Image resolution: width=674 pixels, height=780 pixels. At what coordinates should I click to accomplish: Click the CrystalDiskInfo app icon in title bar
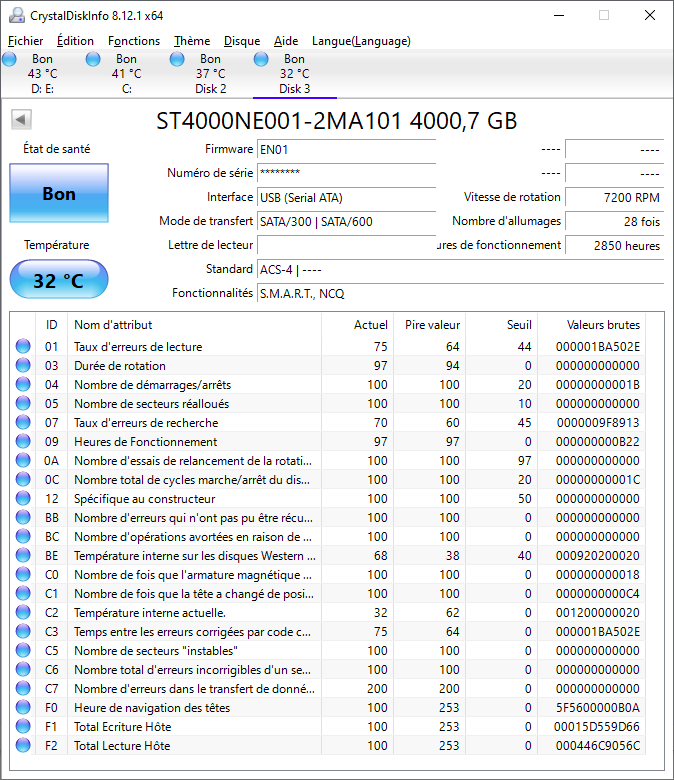(17, 15)
